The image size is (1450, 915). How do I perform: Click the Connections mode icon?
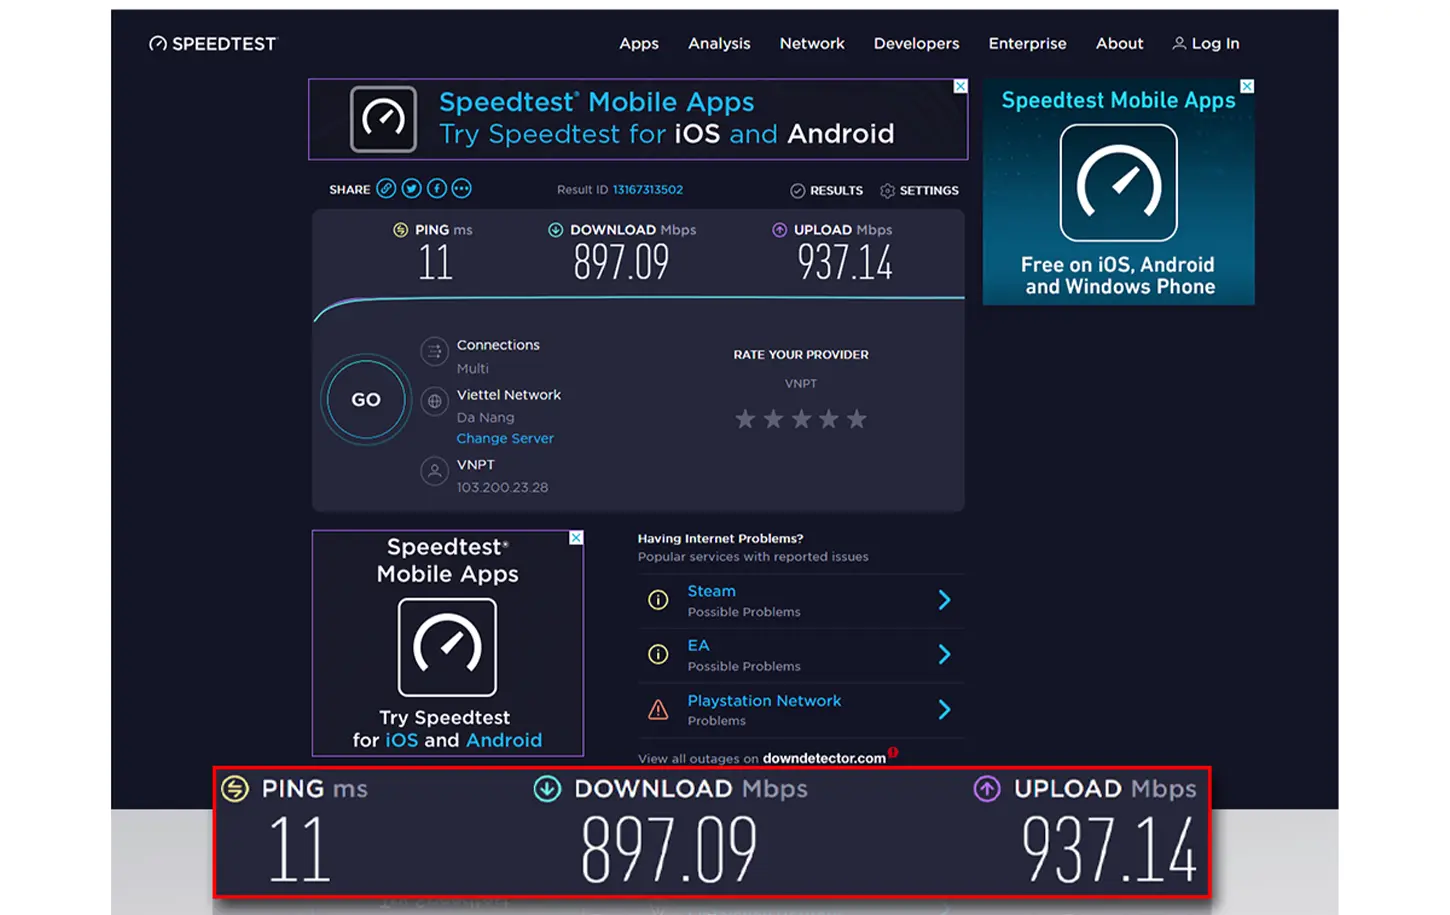[x=434, y=351]
